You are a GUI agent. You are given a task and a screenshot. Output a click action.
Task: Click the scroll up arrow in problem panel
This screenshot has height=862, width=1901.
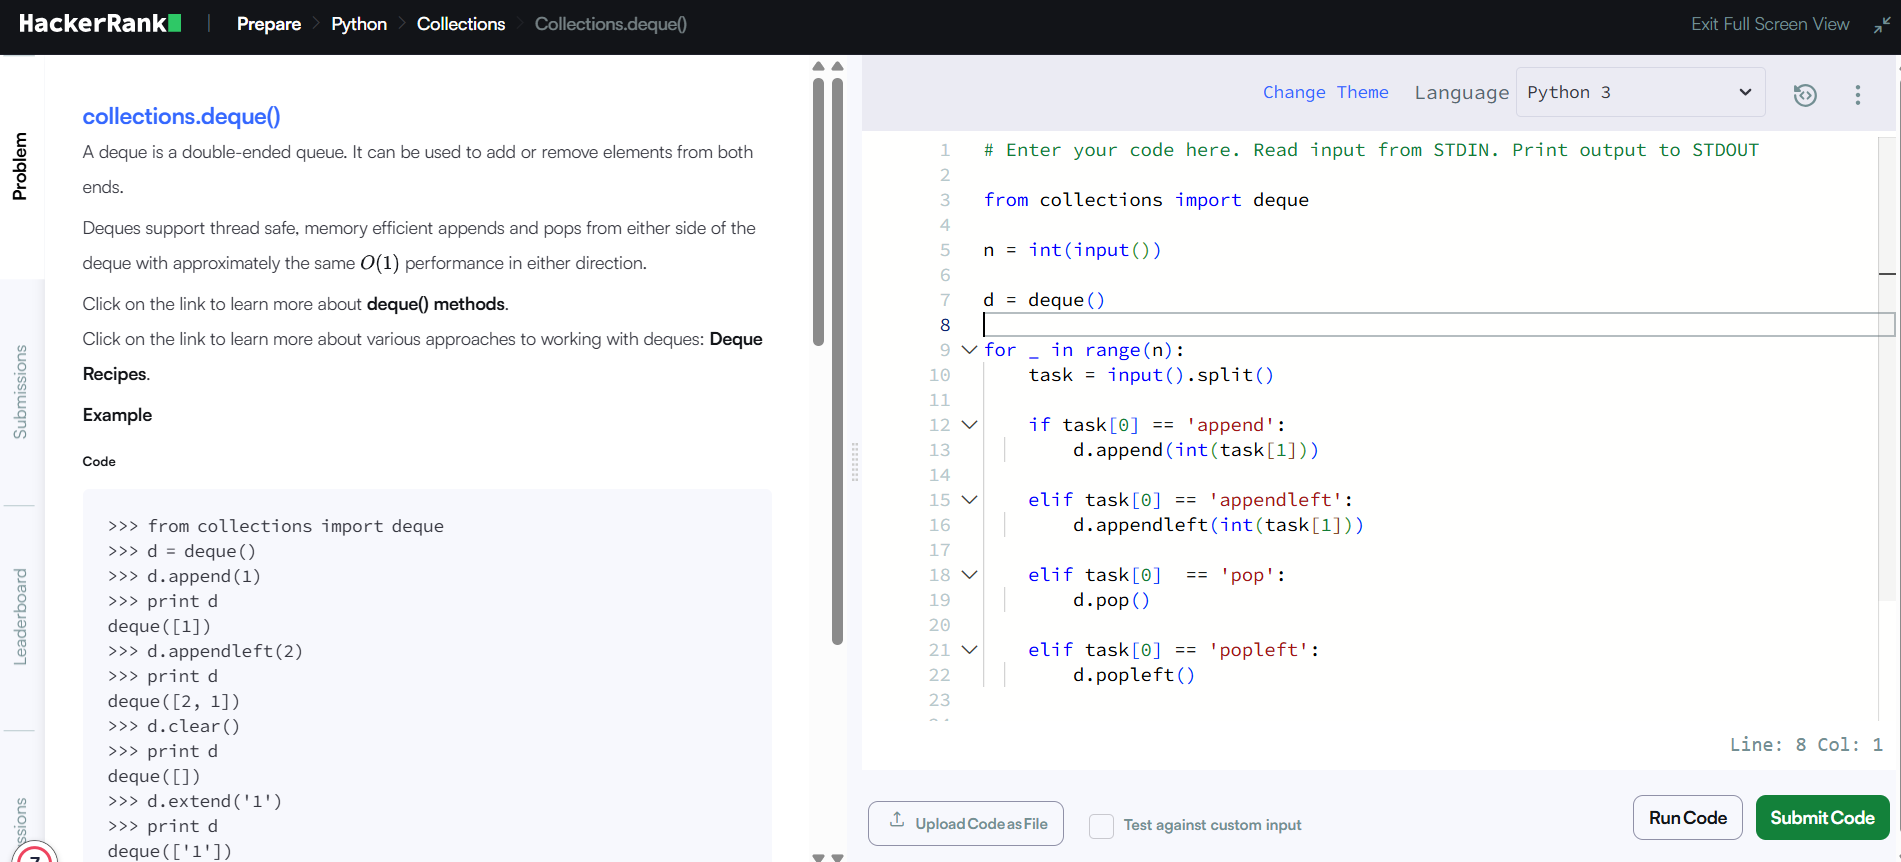(x=819, y=67)
